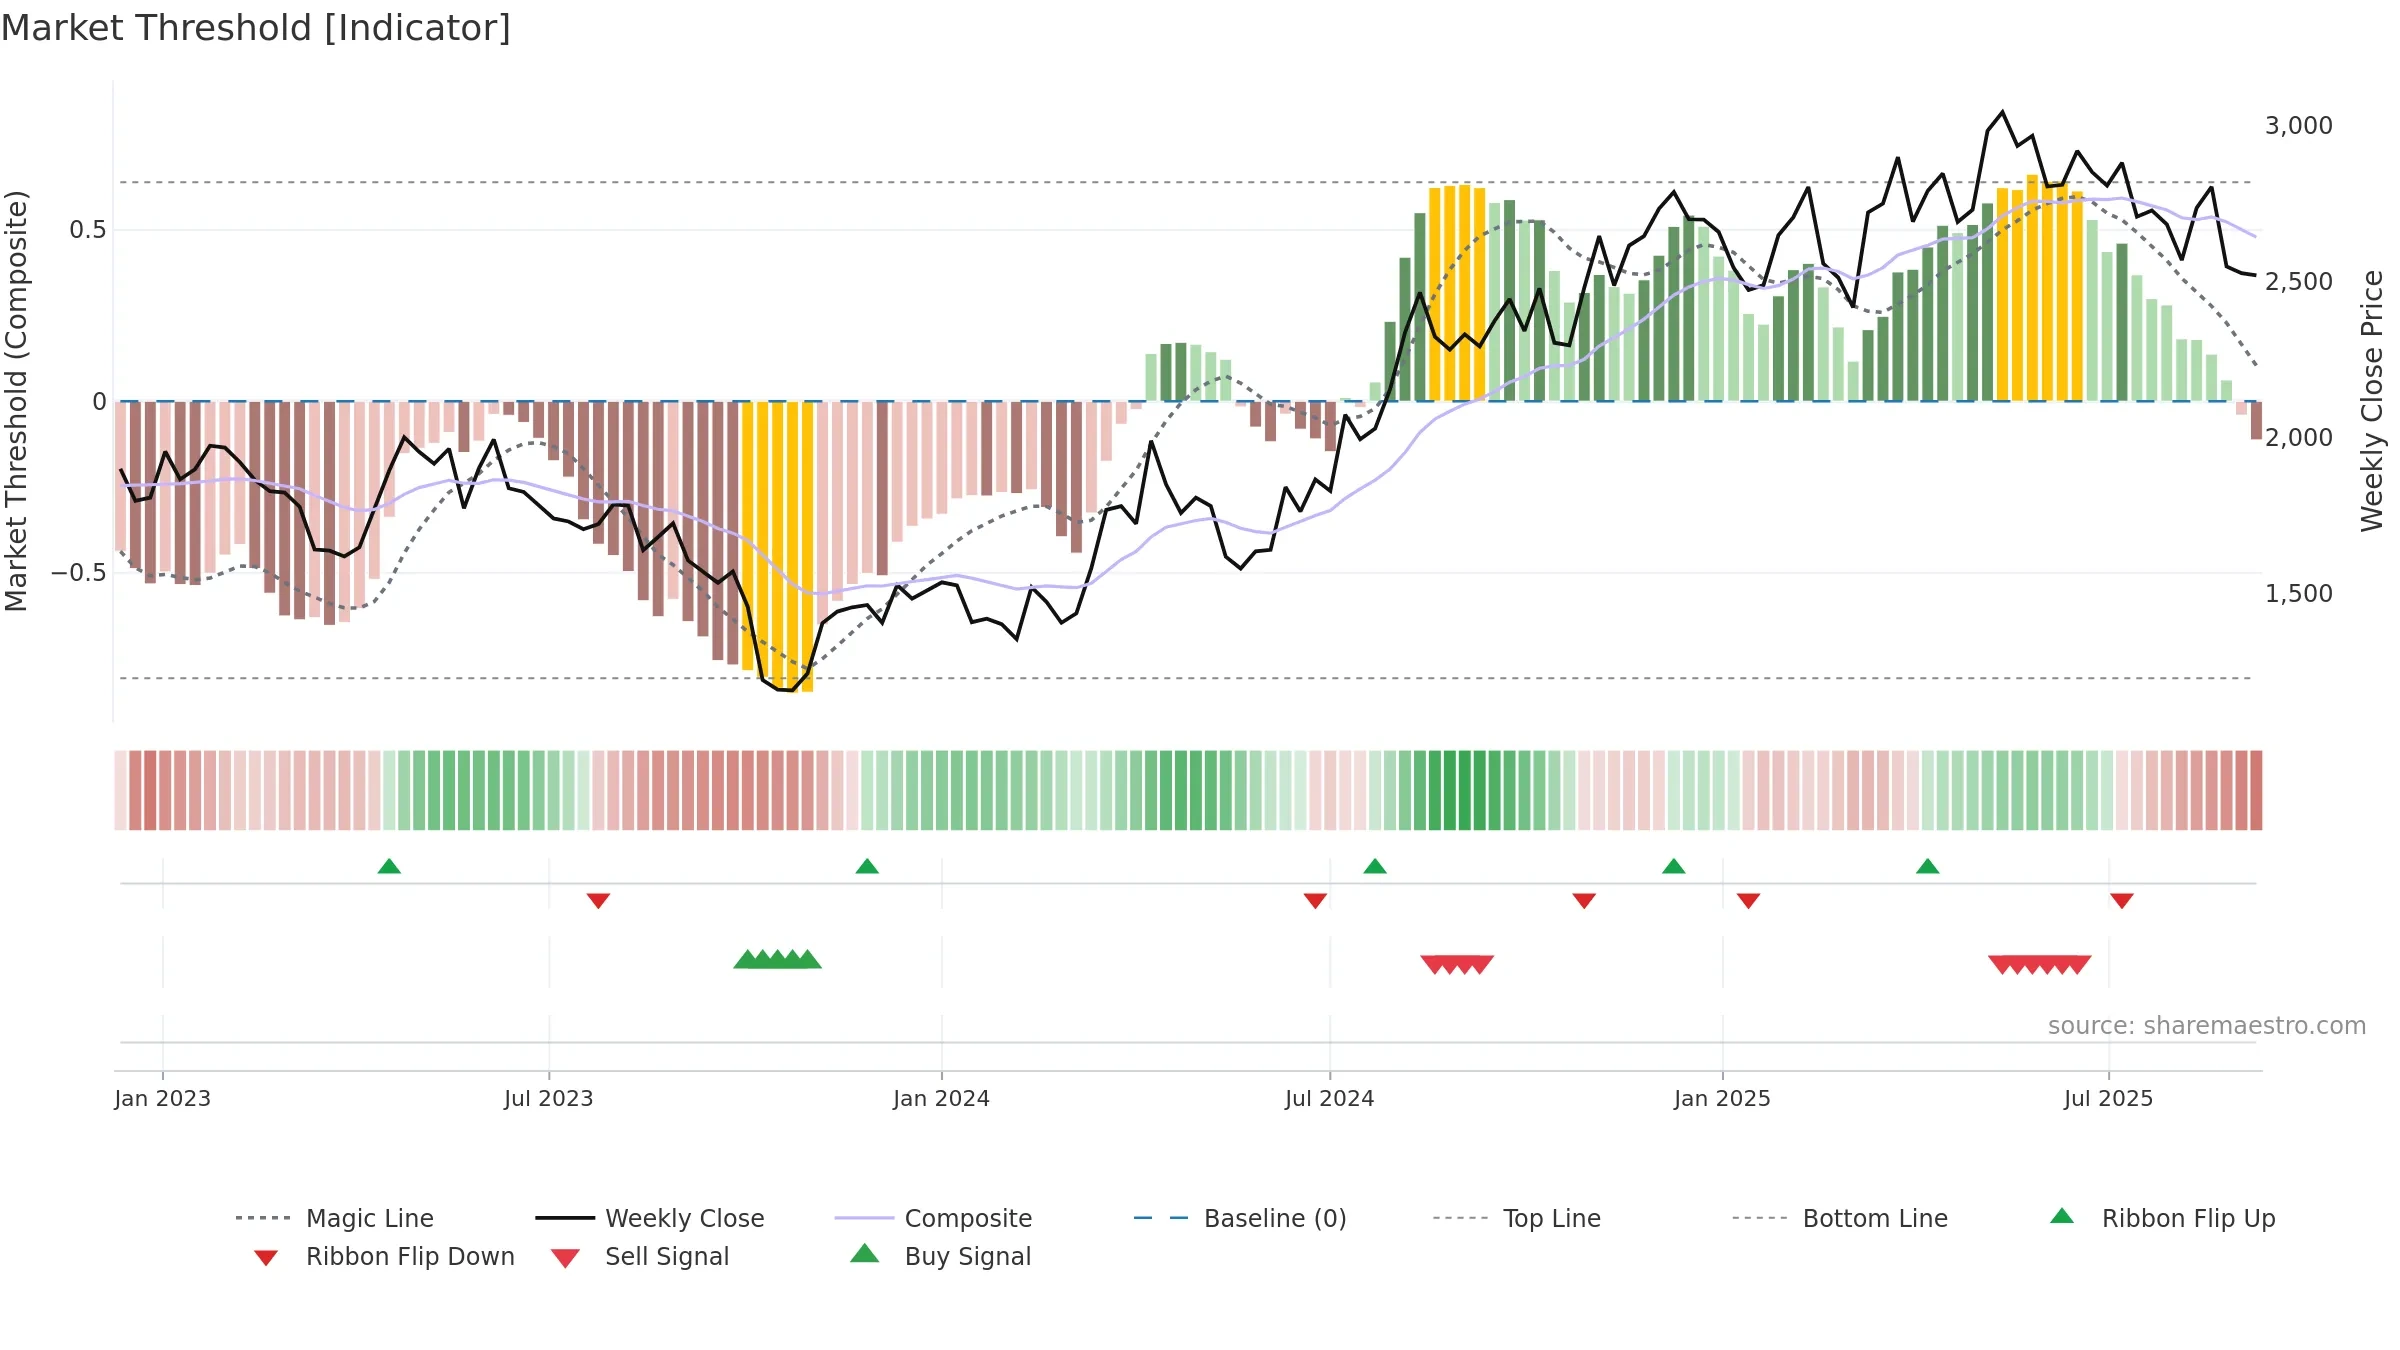
Task: Click the Jul 2025 x-axis label
Action: pos(2108,1099)
